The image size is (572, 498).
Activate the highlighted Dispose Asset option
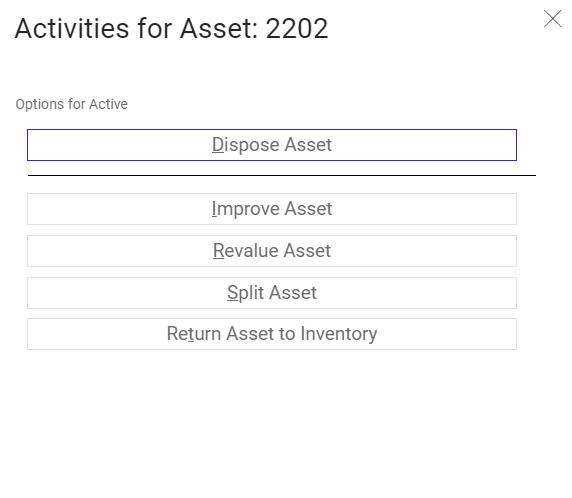pos(272,145)
